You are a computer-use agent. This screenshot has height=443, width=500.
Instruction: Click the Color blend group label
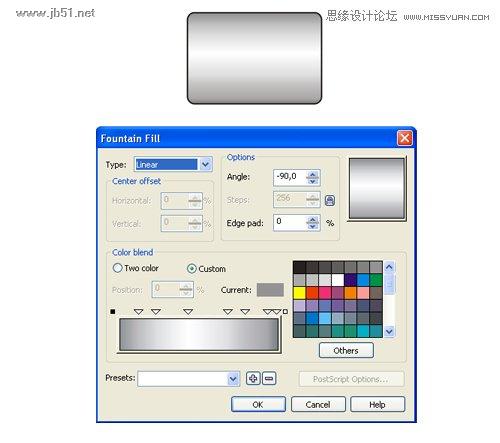tap(133, 252)
